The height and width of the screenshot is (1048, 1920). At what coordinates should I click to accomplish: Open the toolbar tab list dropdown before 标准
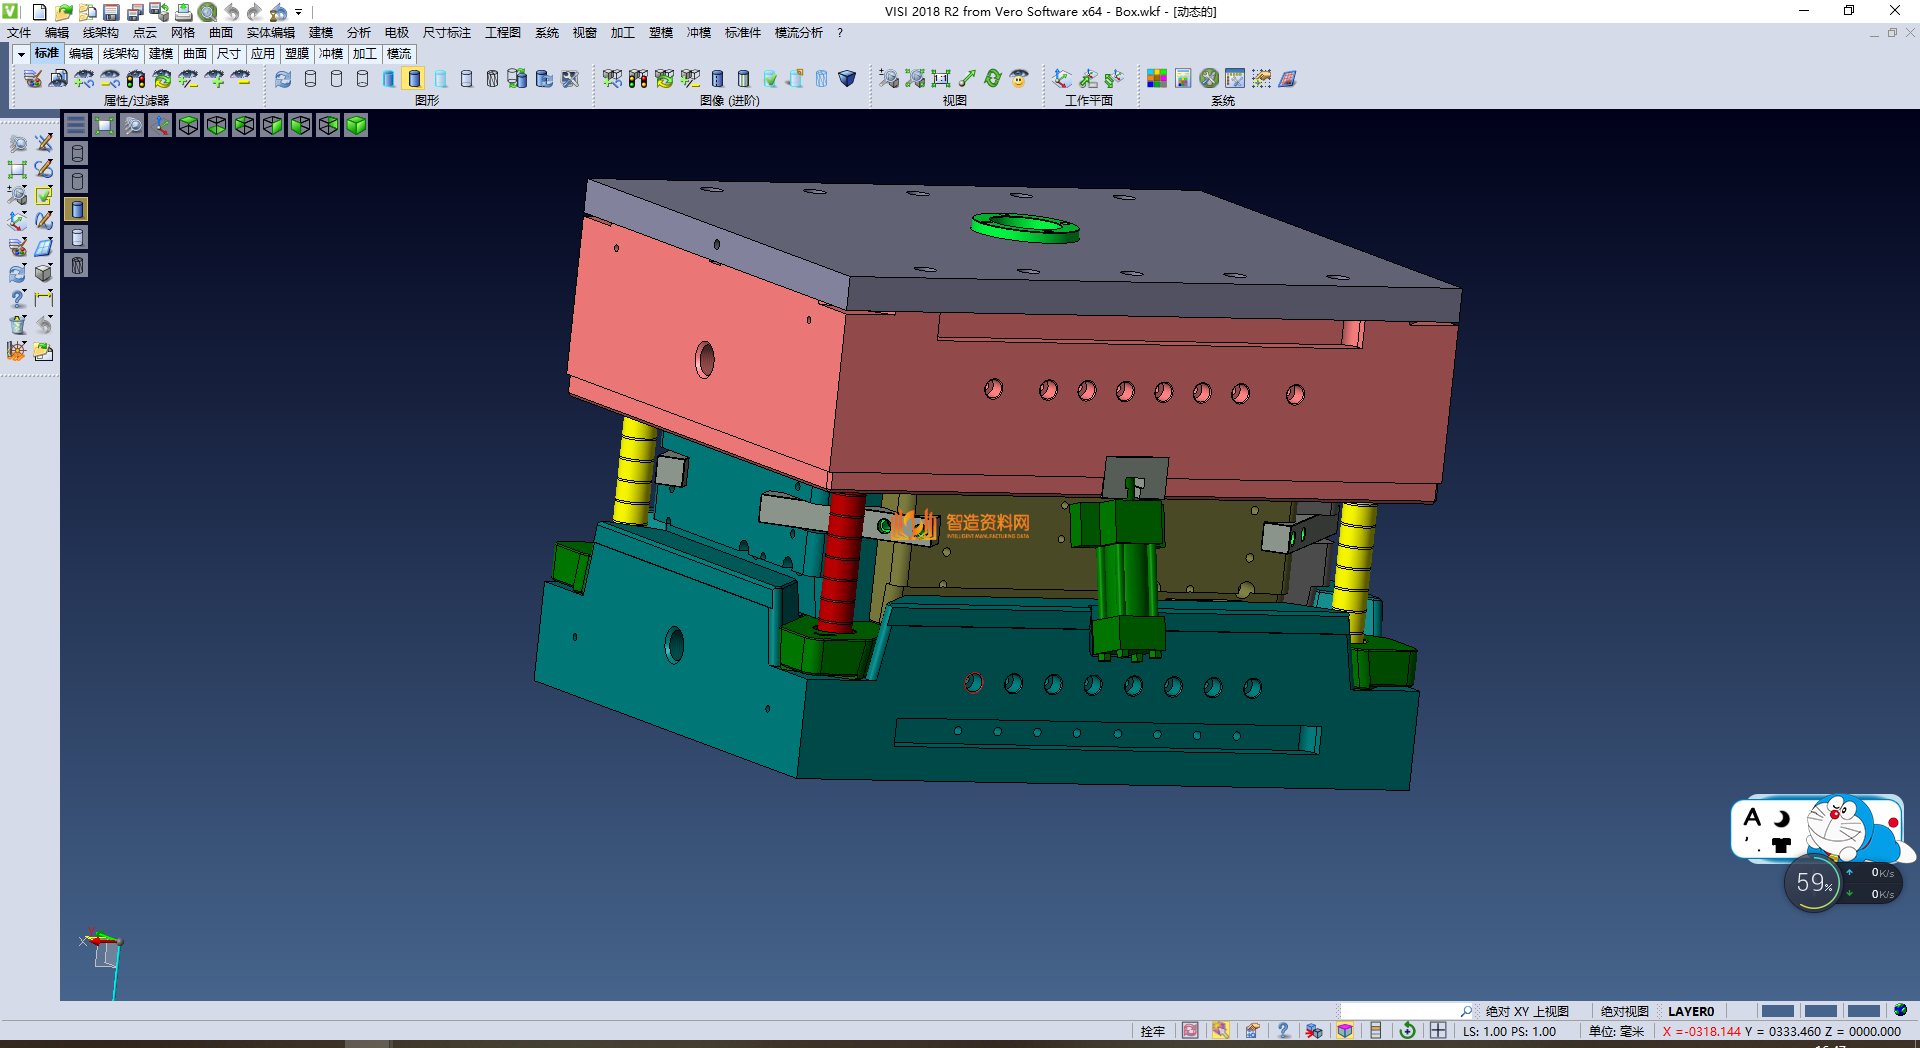[21, 54]
